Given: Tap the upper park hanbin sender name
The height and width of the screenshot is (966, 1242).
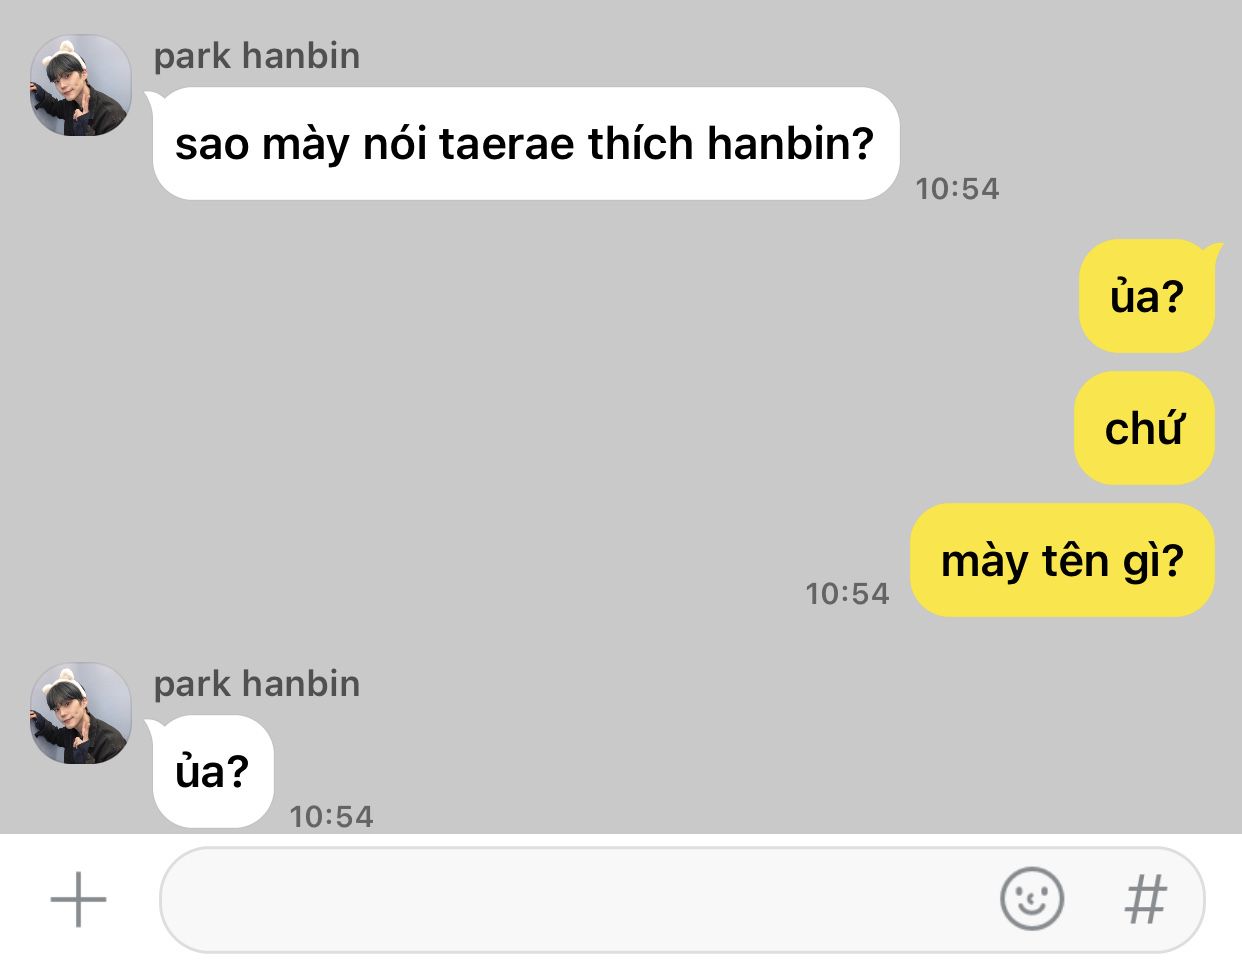Looking at the screenshot, I should [x=257, y=56].
